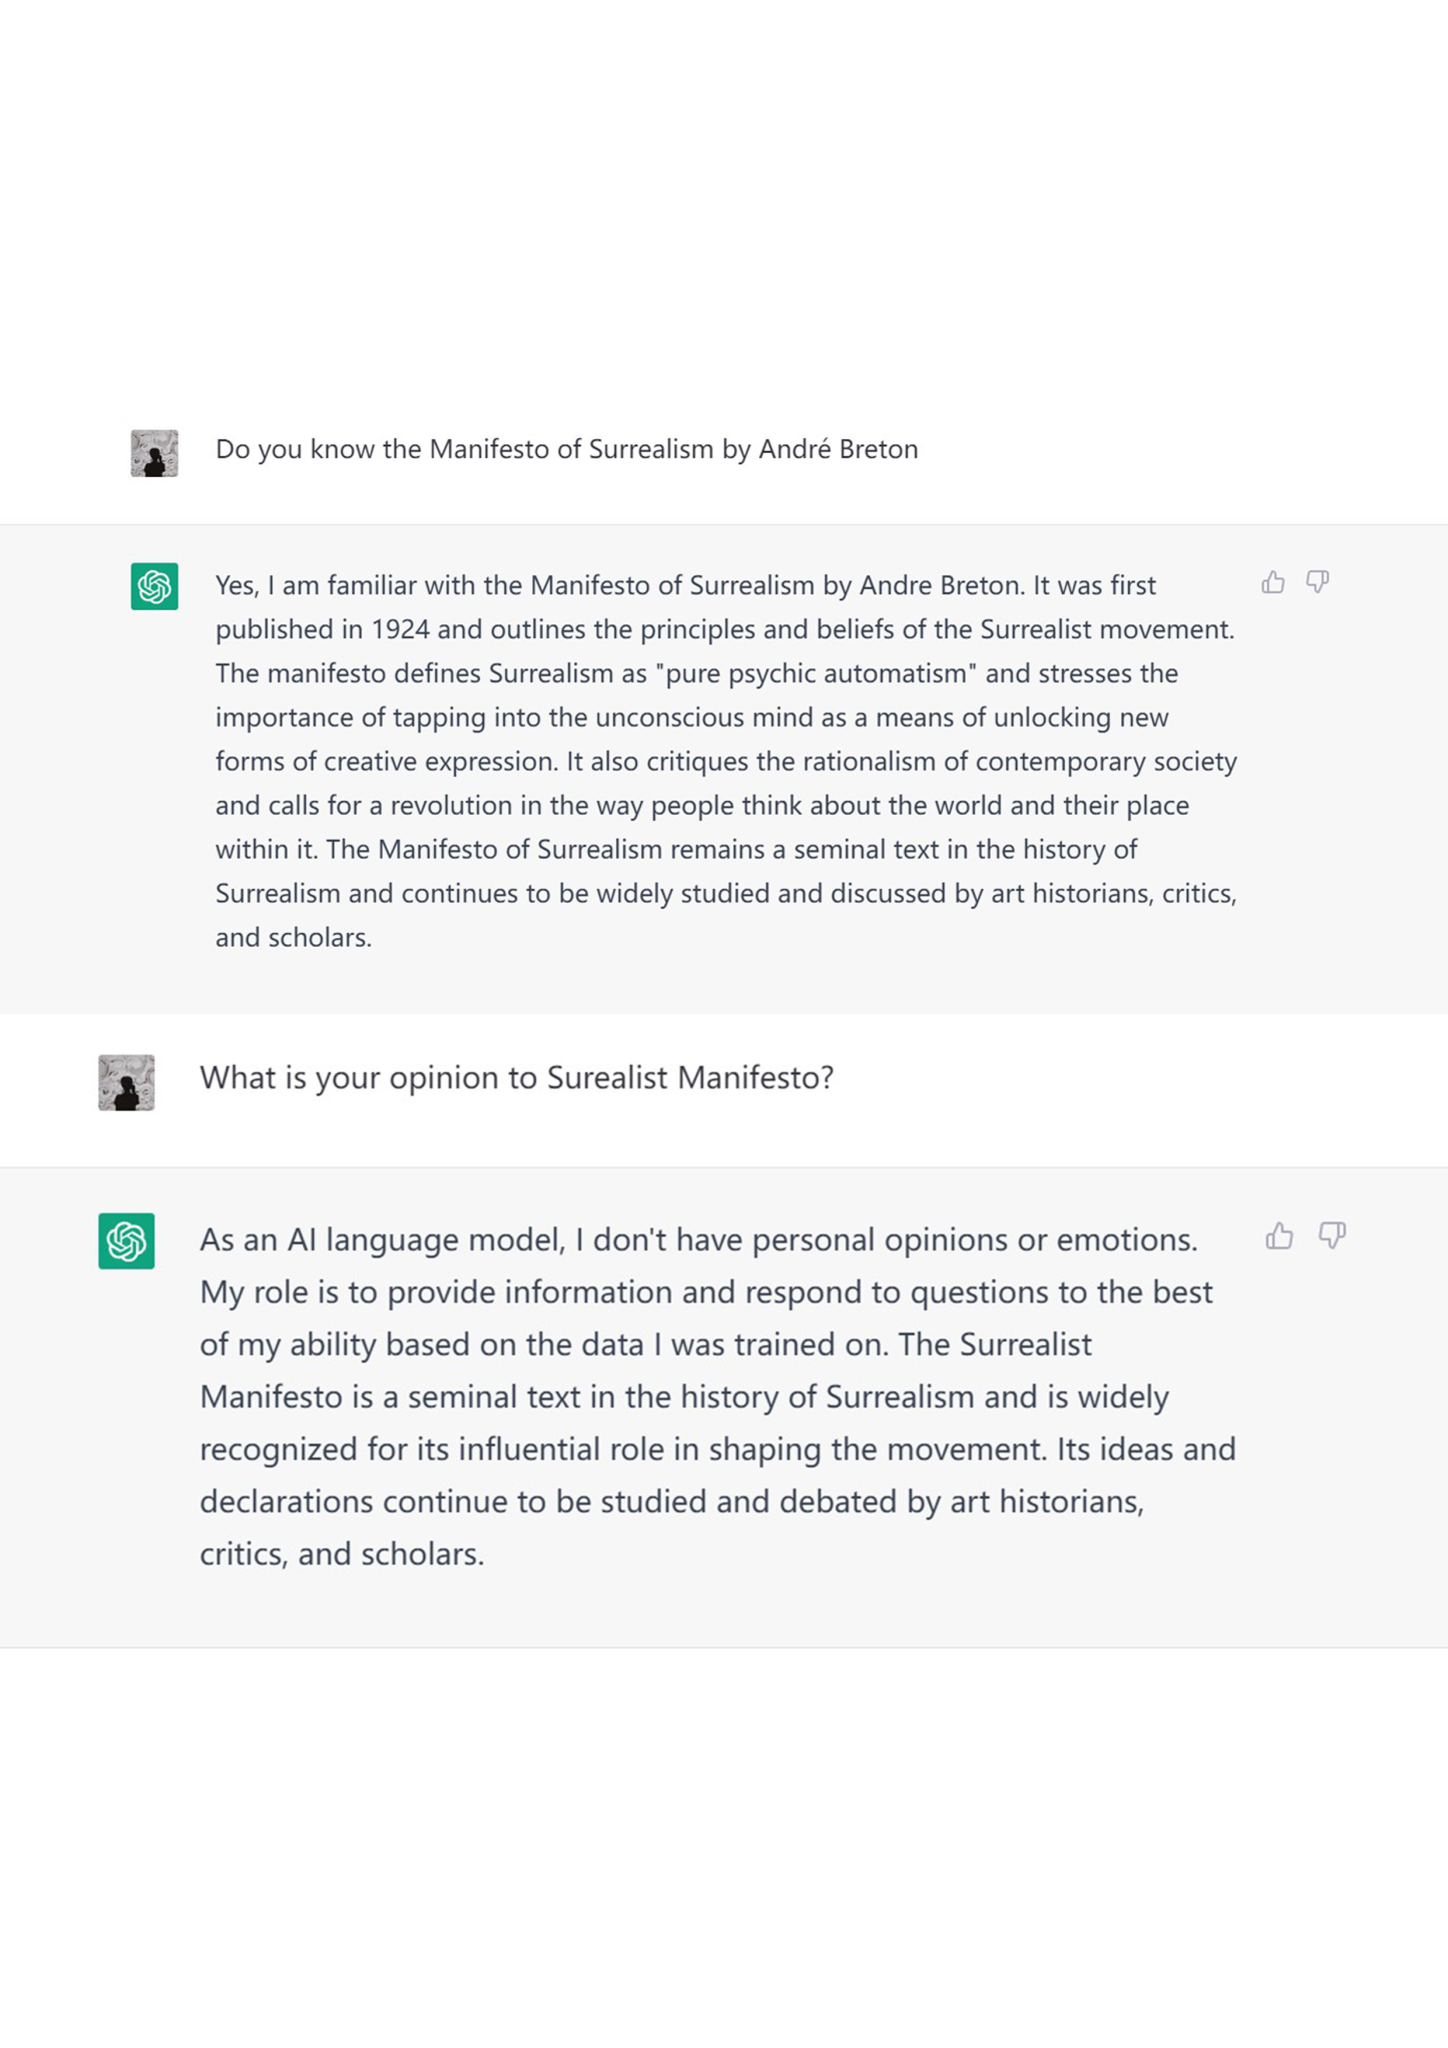
Task: Click the name 'André Breton' in the first question
Action: pyautogui.click(x=838, y=449)
